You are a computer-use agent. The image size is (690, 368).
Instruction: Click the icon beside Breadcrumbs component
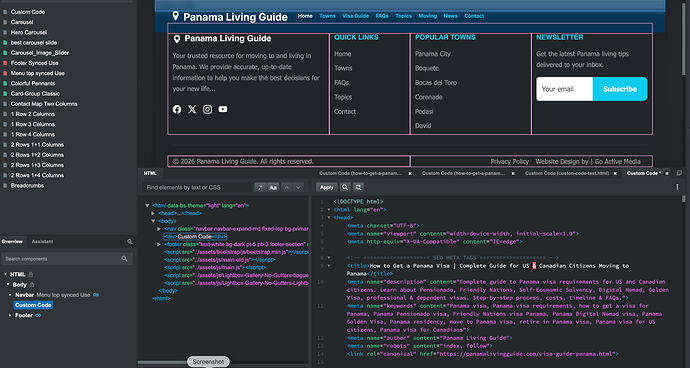5,186
